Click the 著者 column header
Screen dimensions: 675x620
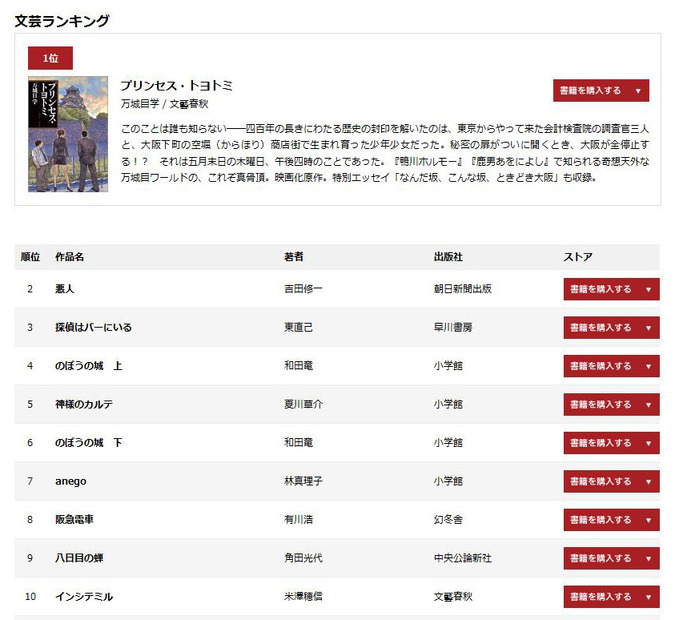pyautogui.click(x=294, y=257)
